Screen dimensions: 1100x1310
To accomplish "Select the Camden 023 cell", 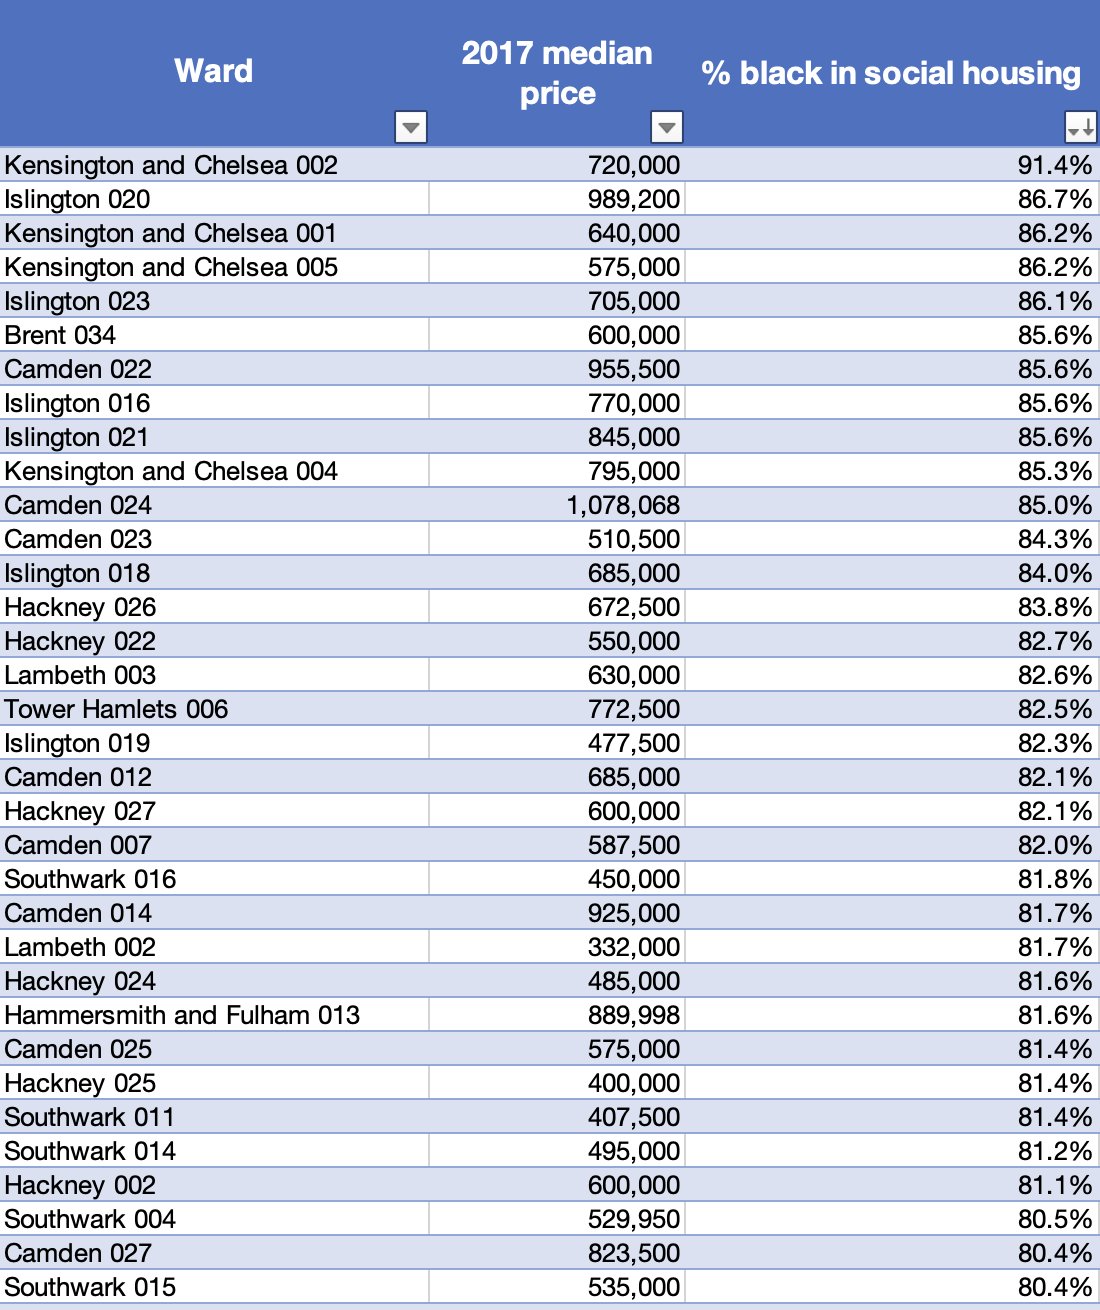I will [214, 539].
